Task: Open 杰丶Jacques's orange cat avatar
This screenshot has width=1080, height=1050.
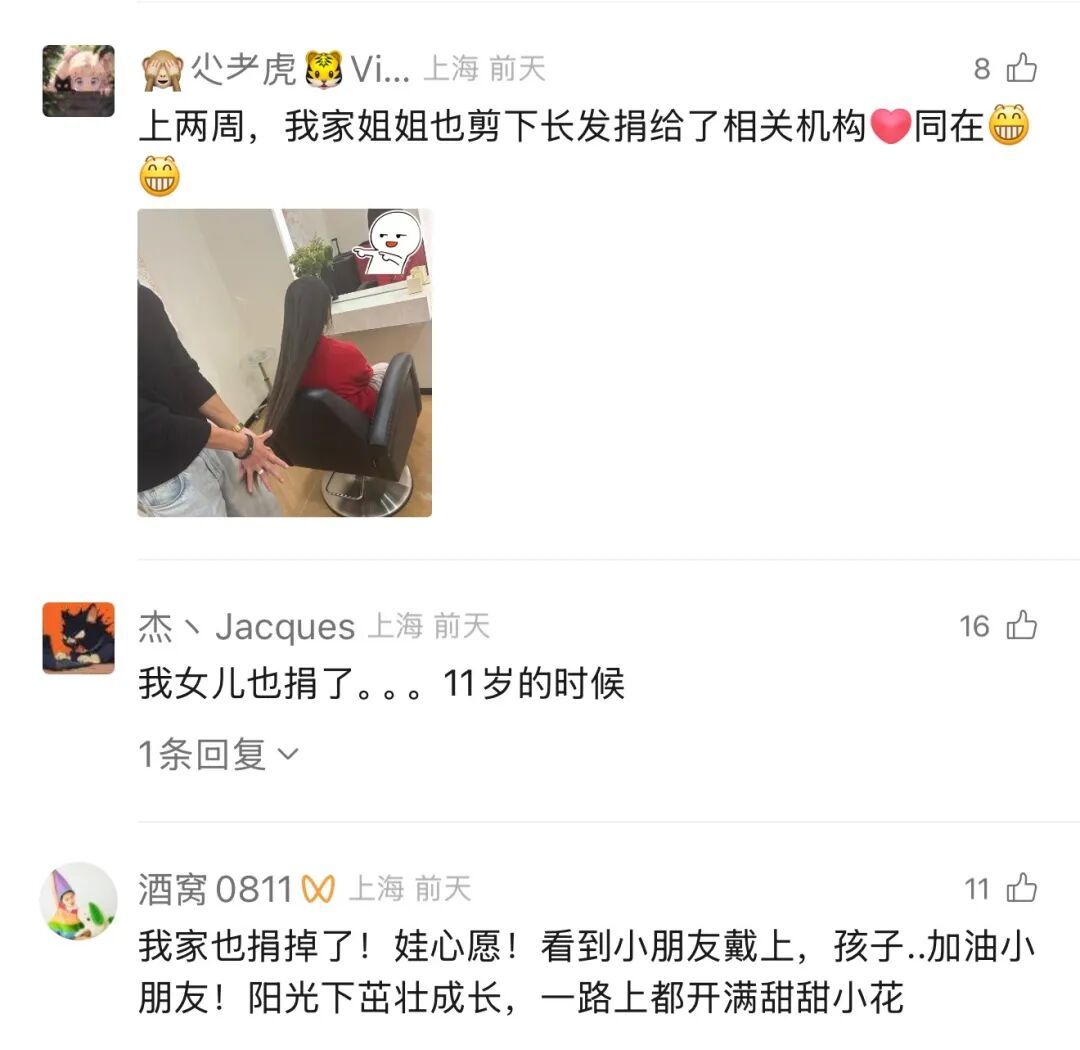Action: click(x=79, y=637)
